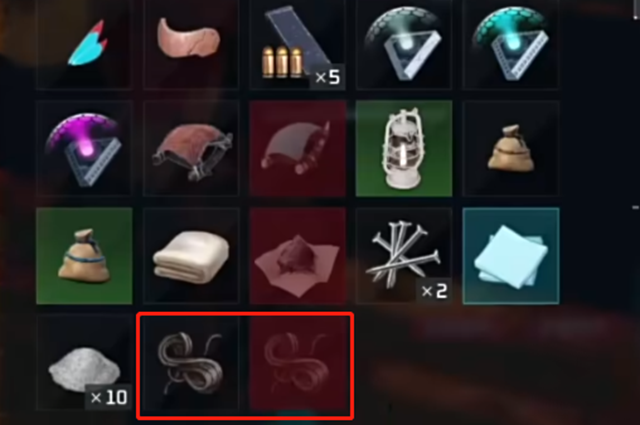Click the ×5 stack counter badge
This screenshot has width=640, height=425.
point(327,76)
